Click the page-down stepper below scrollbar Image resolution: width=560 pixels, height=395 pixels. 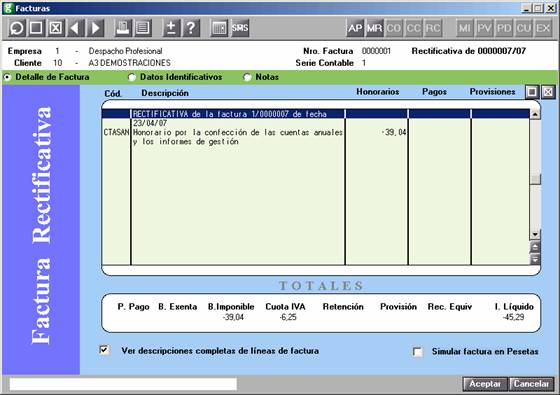click(535, 259)
